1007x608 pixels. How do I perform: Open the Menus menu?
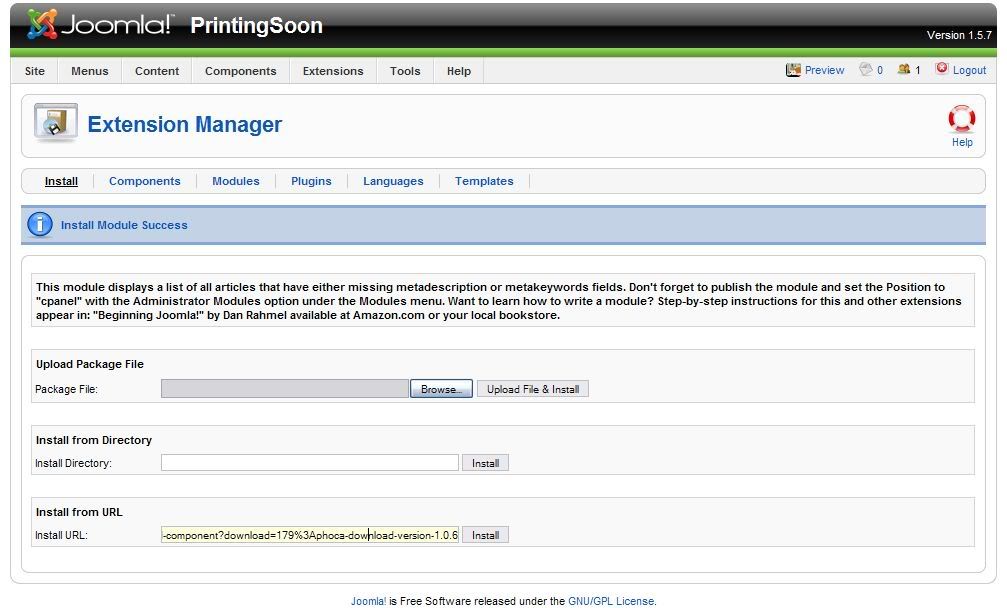90,71
